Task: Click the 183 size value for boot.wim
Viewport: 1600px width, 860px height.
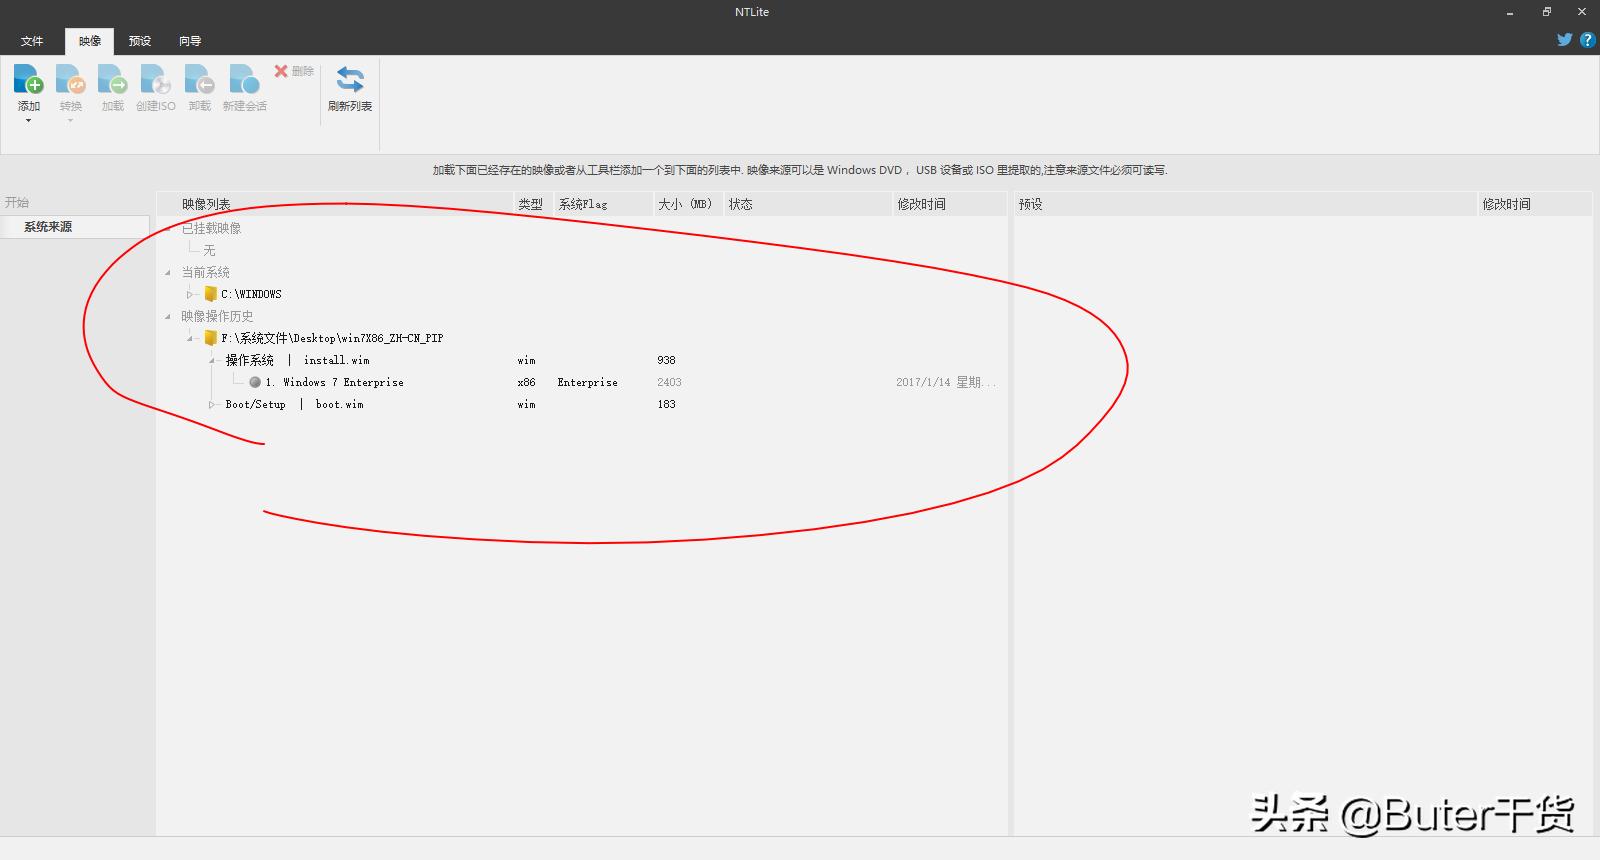Action: (x=666, y=404)
